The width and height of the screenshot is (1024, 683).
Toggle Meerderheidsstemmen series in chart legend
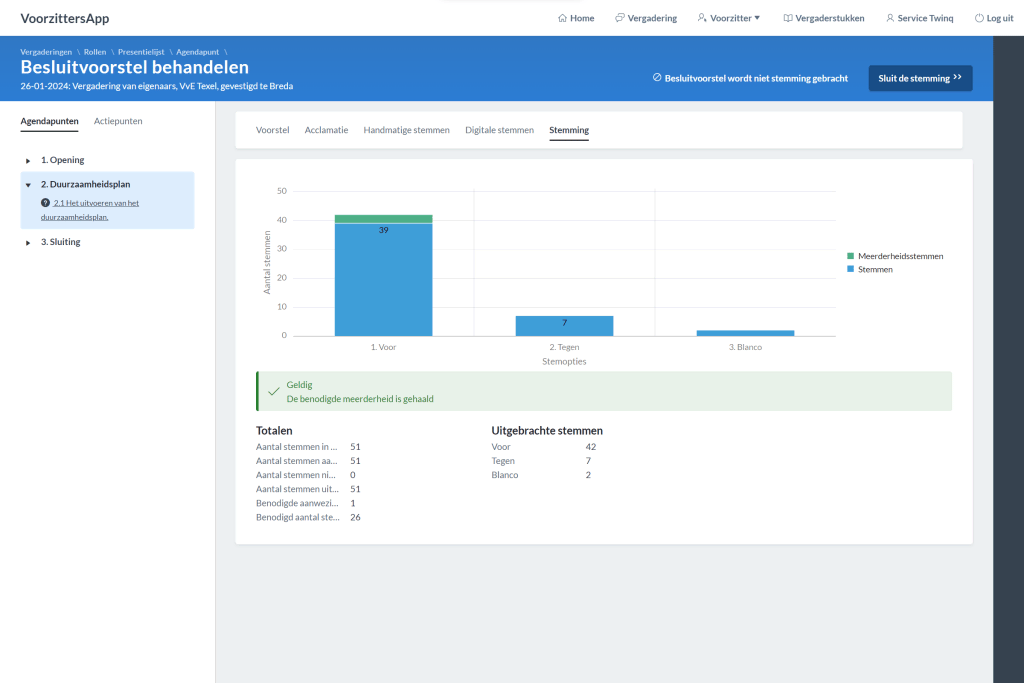tap(900, 256)
